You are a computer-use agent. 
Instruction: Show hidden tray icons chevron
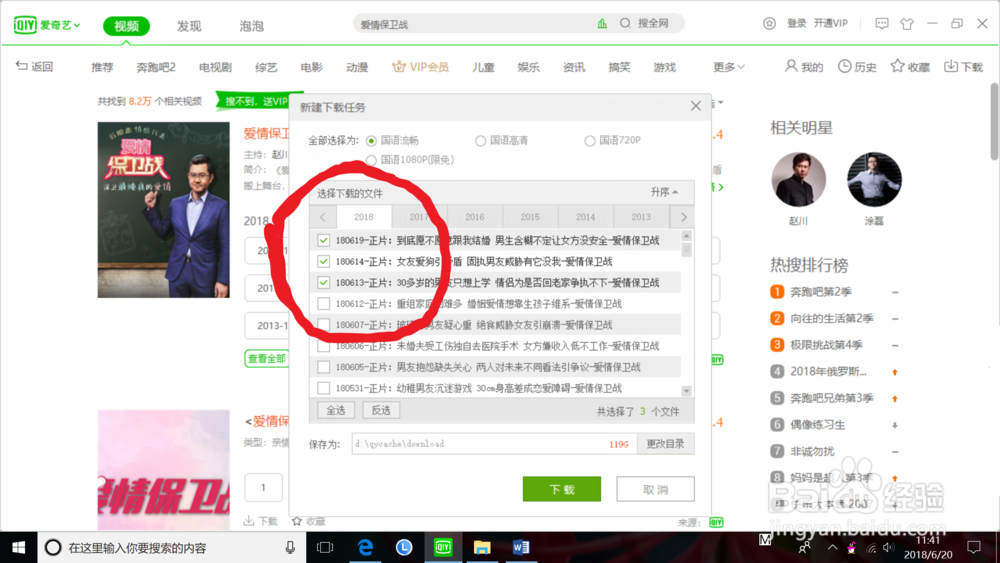pyautogui.click(x=832, y=548)
